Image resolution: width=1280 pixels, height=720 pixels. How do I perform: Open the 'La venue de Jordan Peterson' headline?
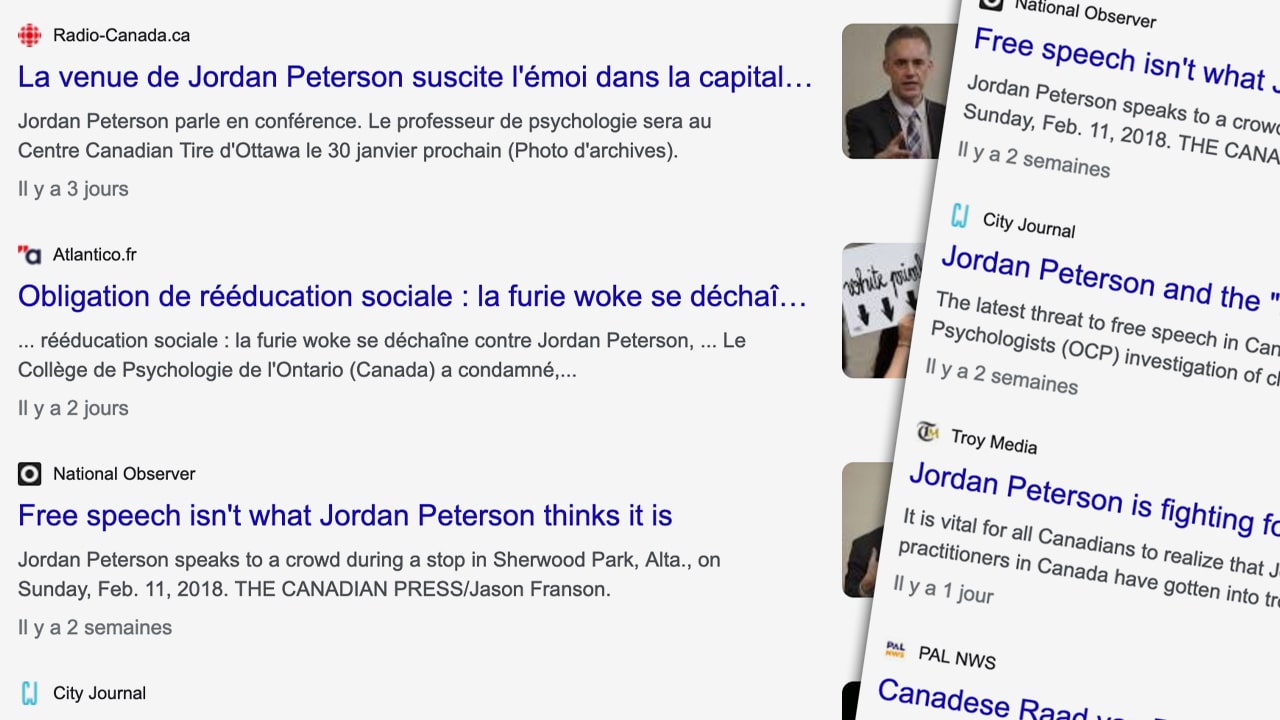click(x=415, y=77)
